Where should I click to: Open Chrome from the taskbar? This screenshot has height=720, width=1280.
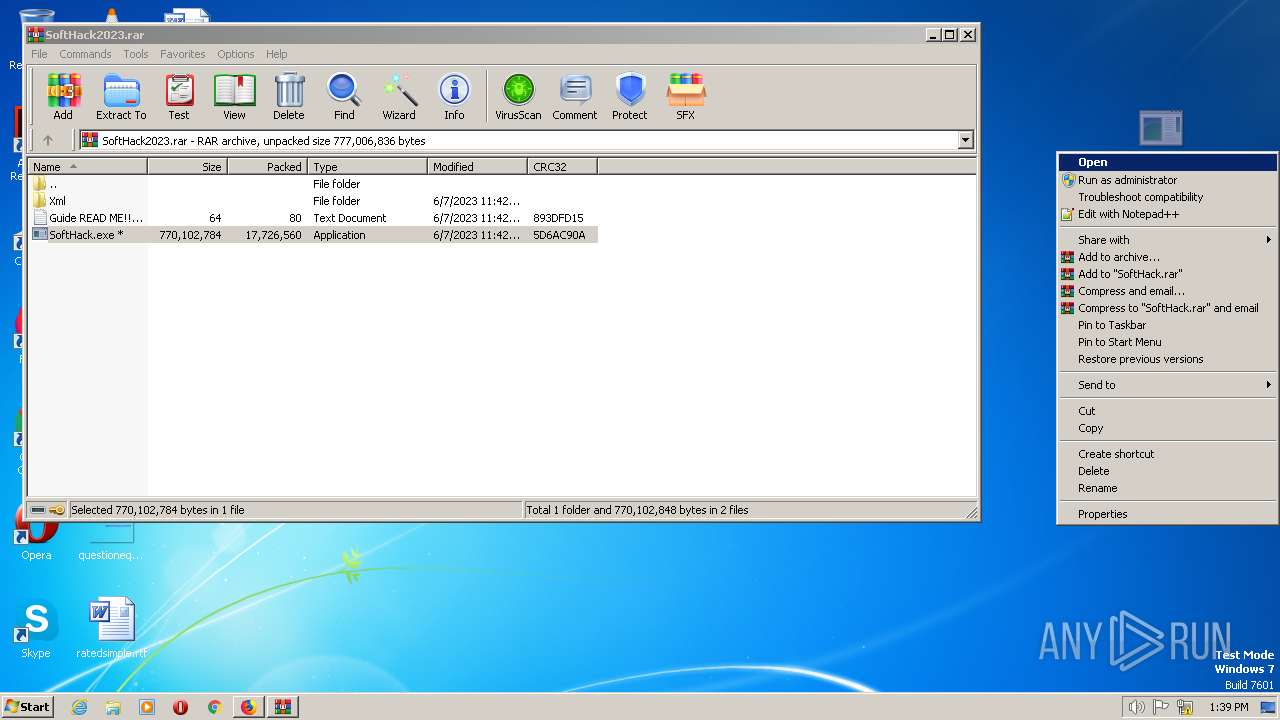point(214,707)
